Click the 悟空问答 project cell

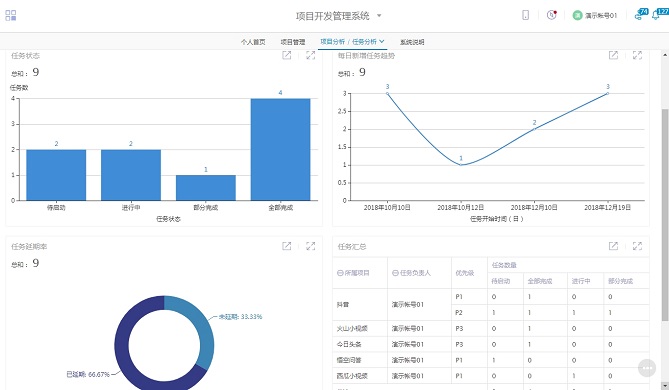(360, 360)
